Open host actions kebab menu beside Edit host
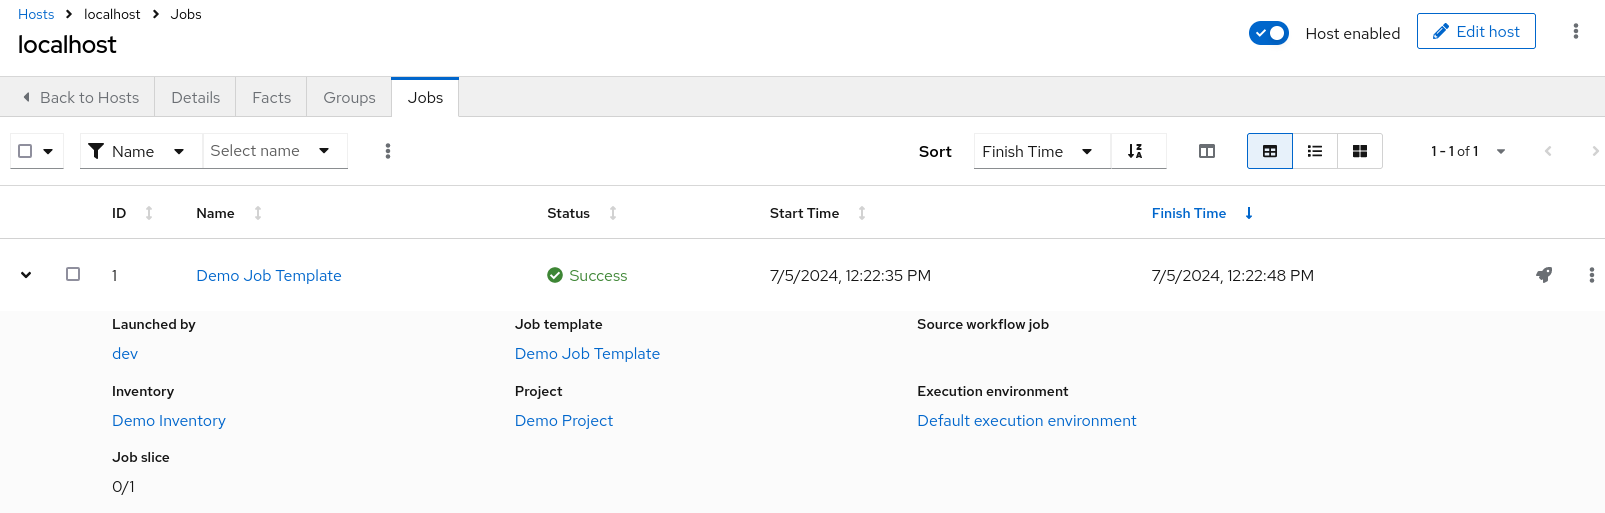This screenshot has width=1605, height=513. tap(1575, 32)
